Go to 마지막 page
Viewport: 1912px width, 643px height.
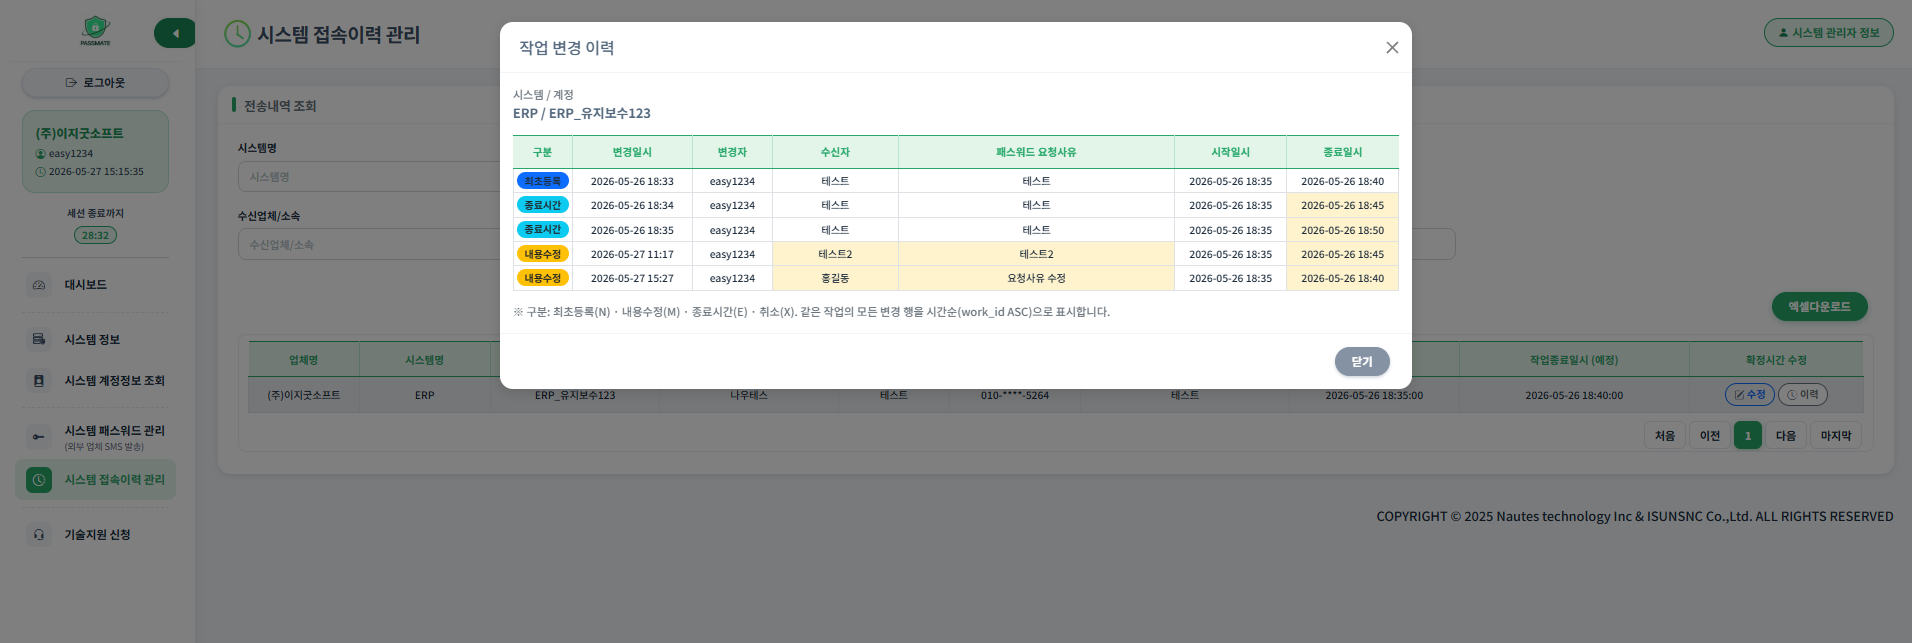[x=1836, y=436]
